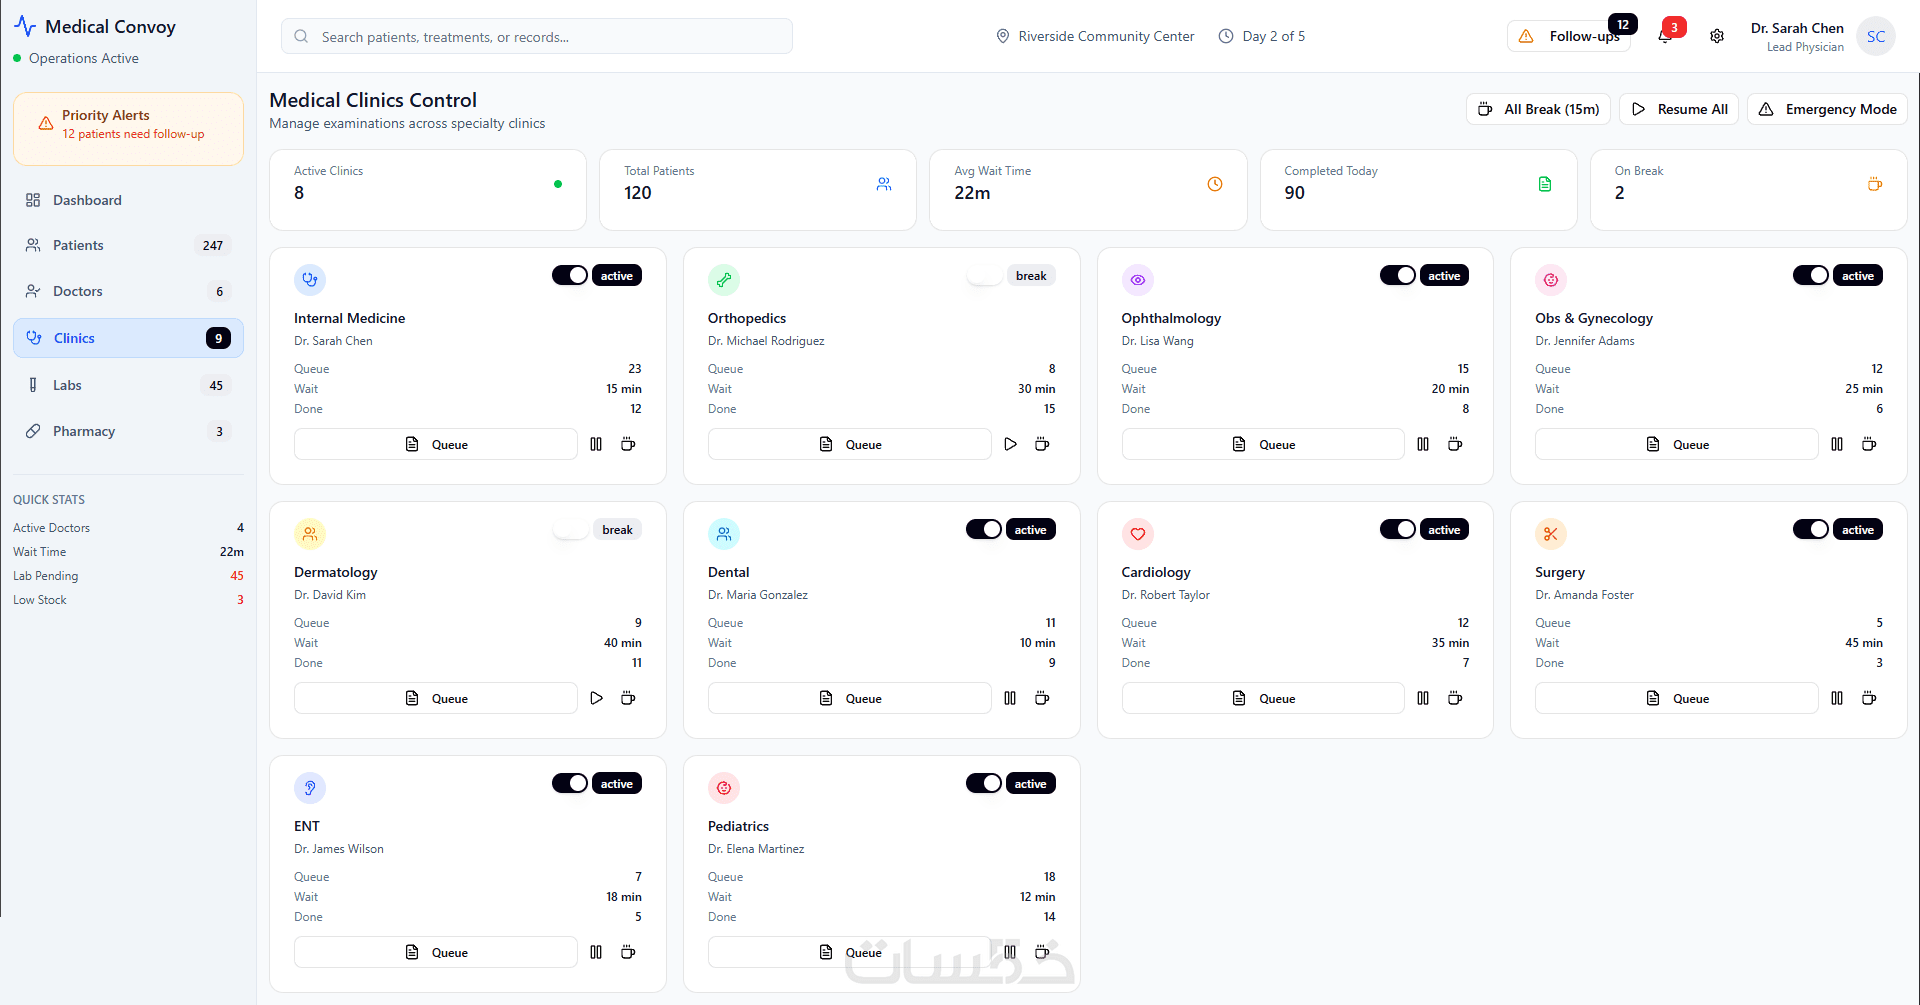Pause the Surgery clinic
Screen dimensions: 1920x1005
[x=1837, y=698]
